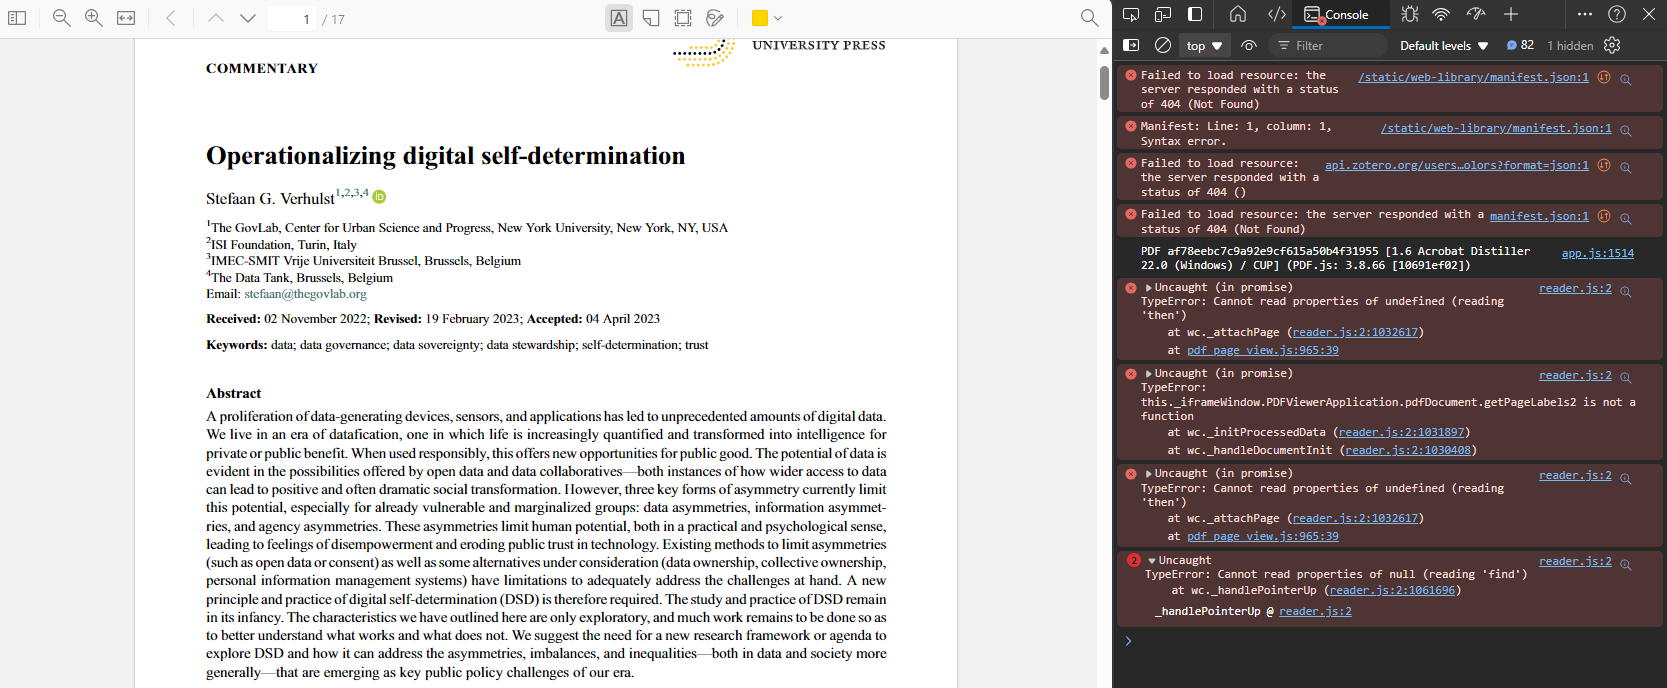
Task: Open console settings gear
Action: pos(1612,45)
